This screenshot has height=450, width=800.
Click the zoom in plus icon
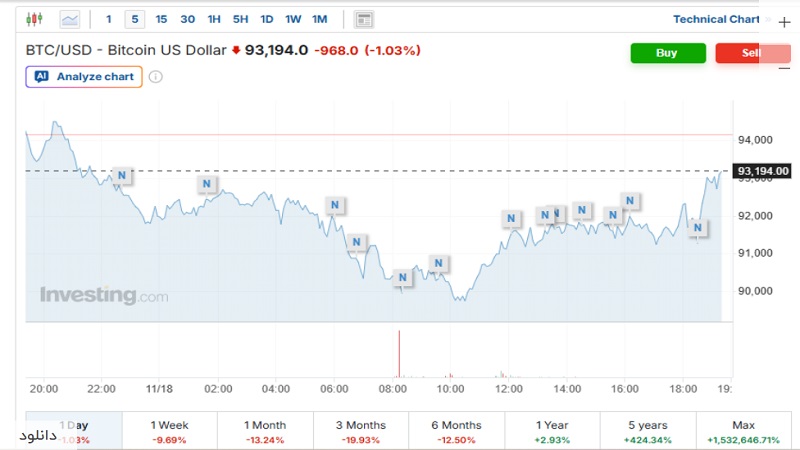(783, 21)
